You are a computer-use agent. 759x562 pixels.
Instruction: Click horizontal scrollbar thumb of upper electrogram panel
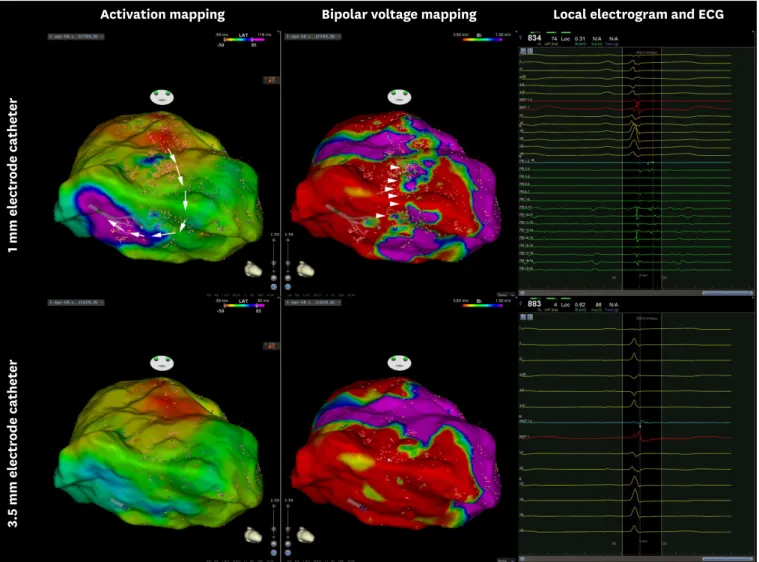(x=726, y=293)
